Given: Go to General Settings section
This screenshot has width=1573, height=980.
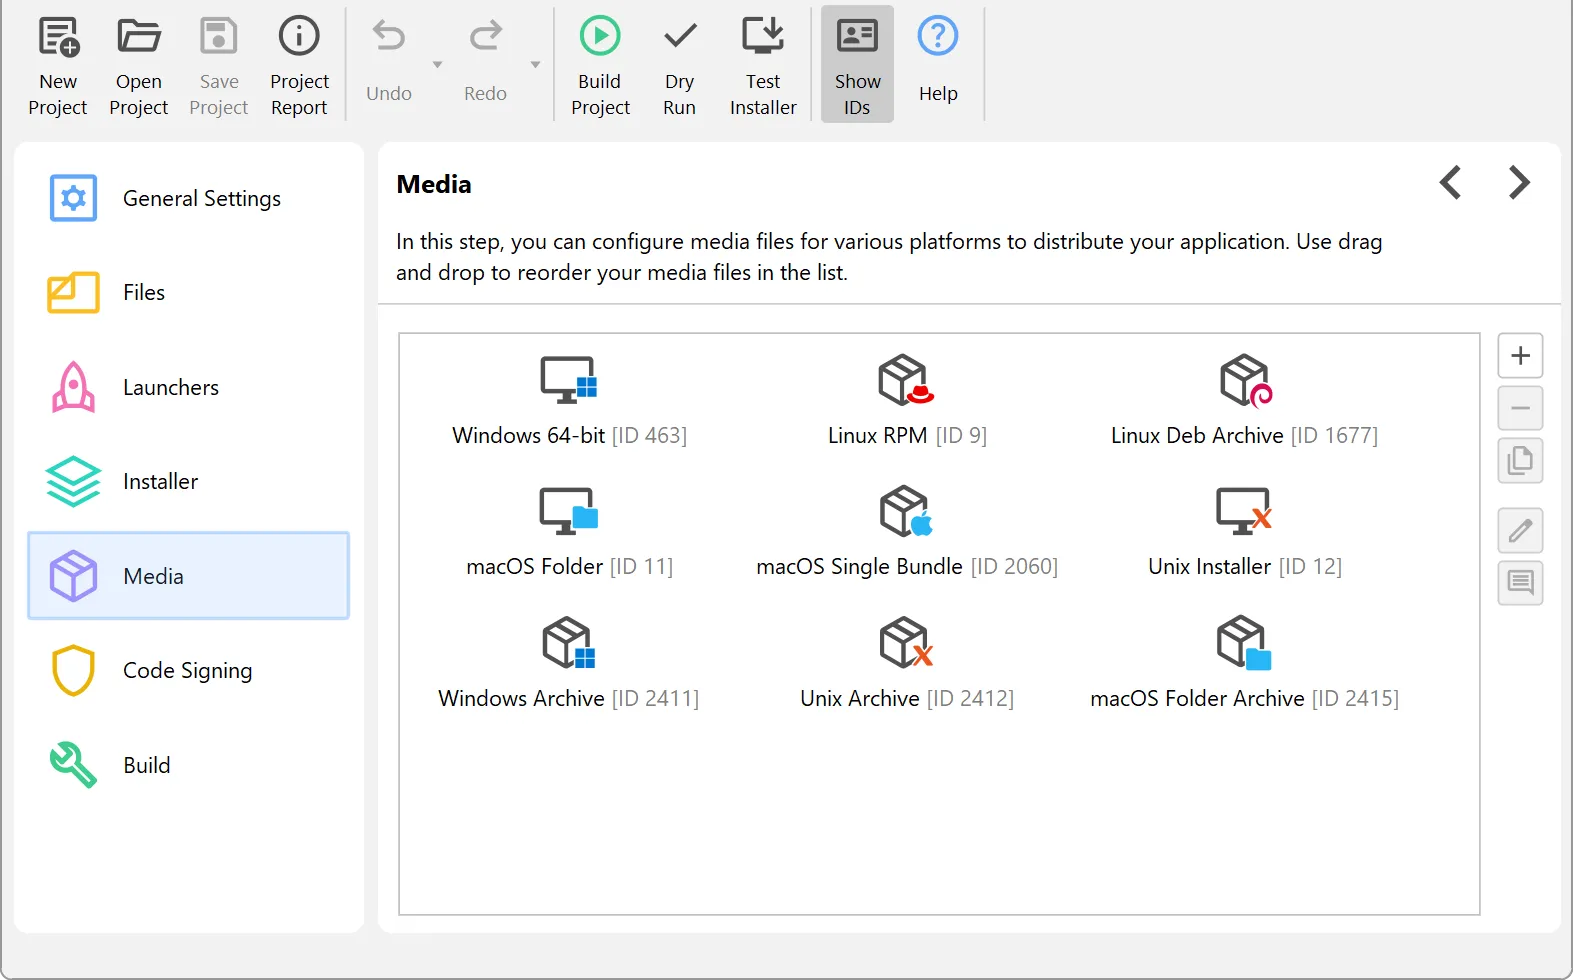Looking at the screenshot, I should (x=189, y=198).
